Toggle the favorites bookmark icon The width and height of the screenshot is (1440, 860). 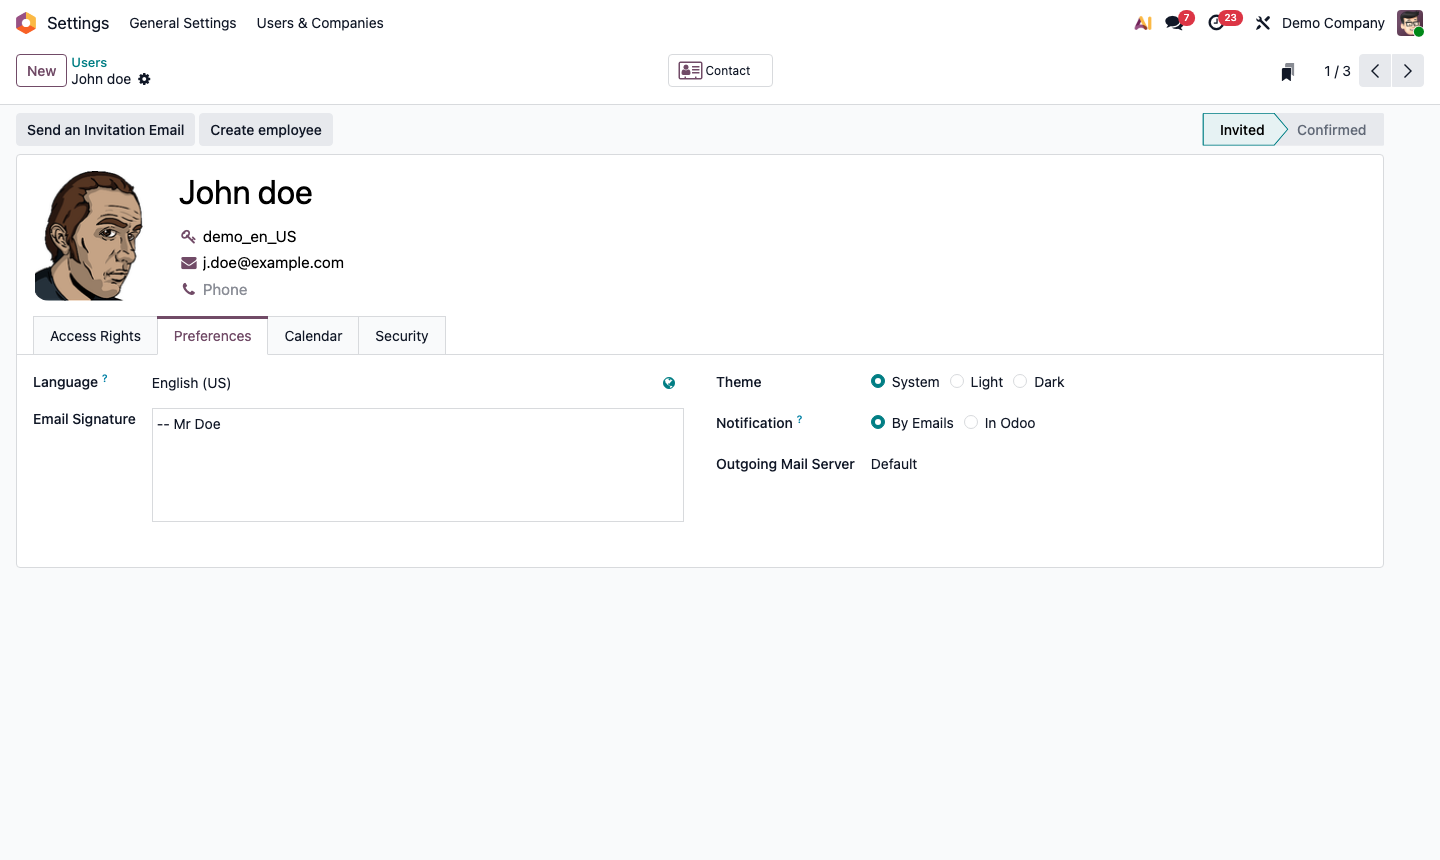pyautogui.click(x=1287, y=71)
